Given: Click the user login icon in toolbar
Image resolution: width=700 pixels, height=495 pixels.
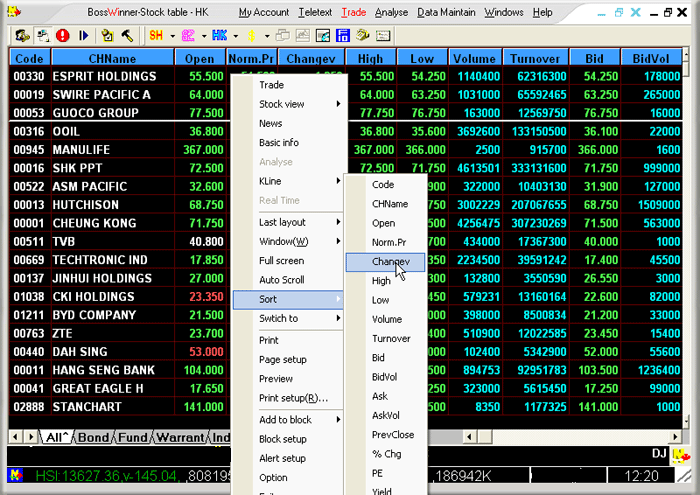Looking at the screenshot, I should [x=22, y=35].
